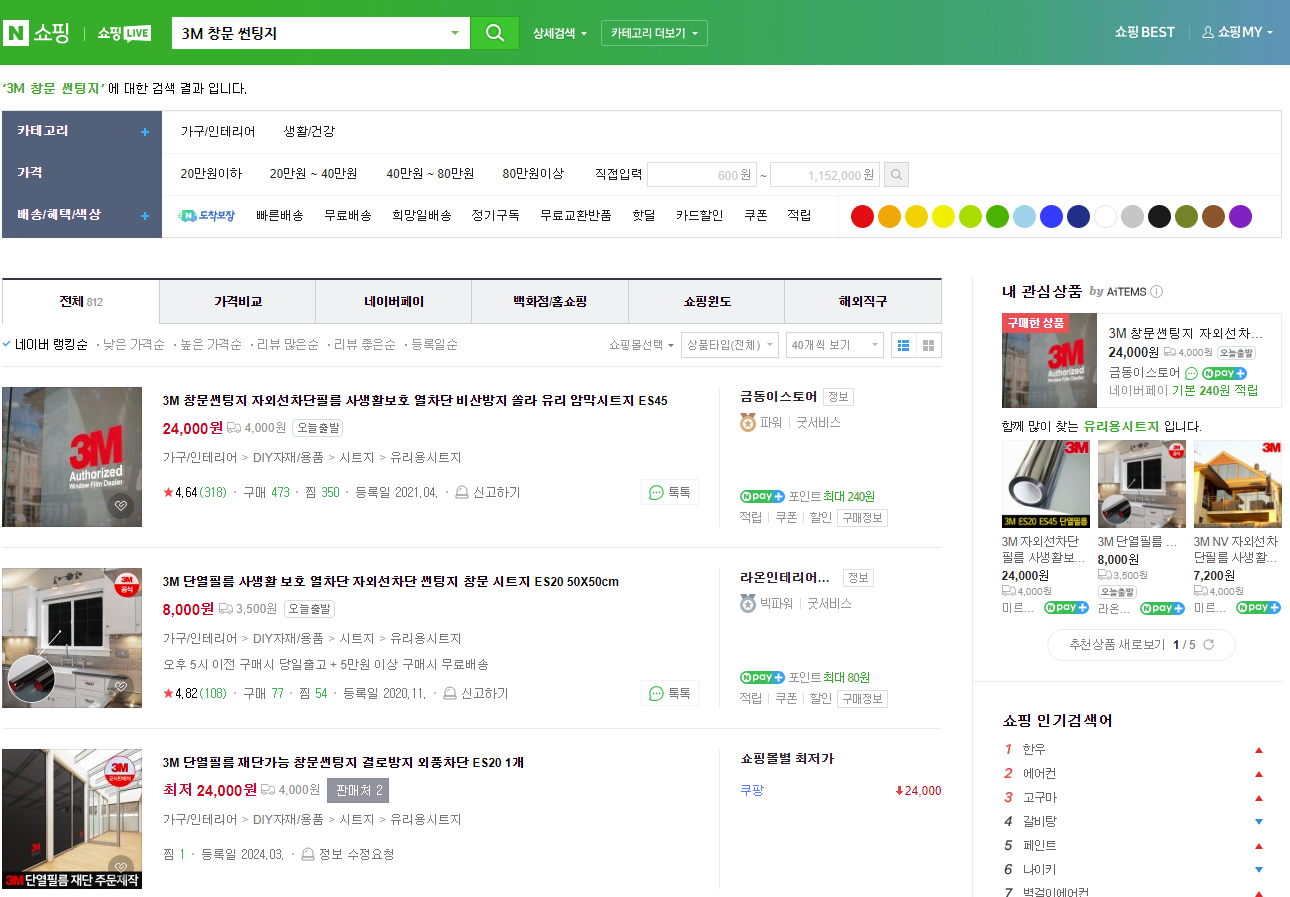Toggle 무료배송 filter
Screen dimensions: 1290x897
pyautogui.click(x=348, y=216)
